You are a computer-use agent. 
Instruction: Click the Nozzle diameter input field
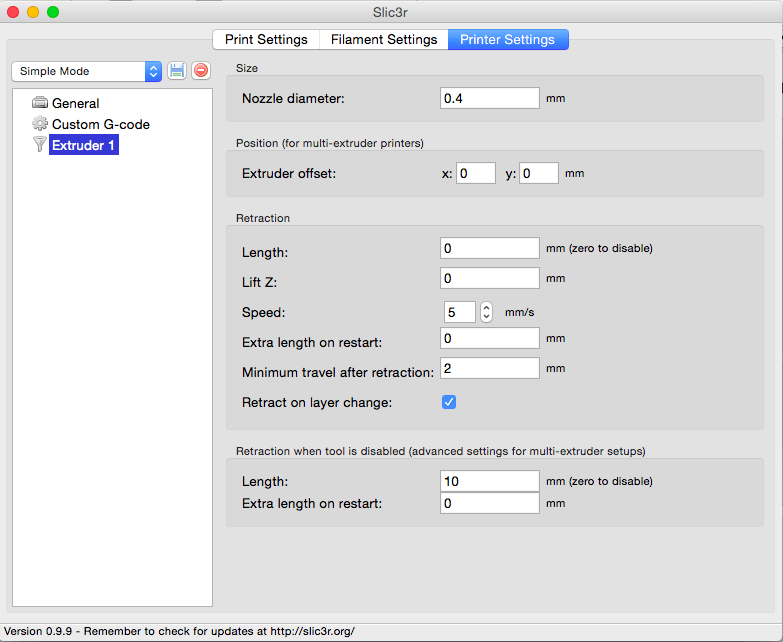[489, 98]
